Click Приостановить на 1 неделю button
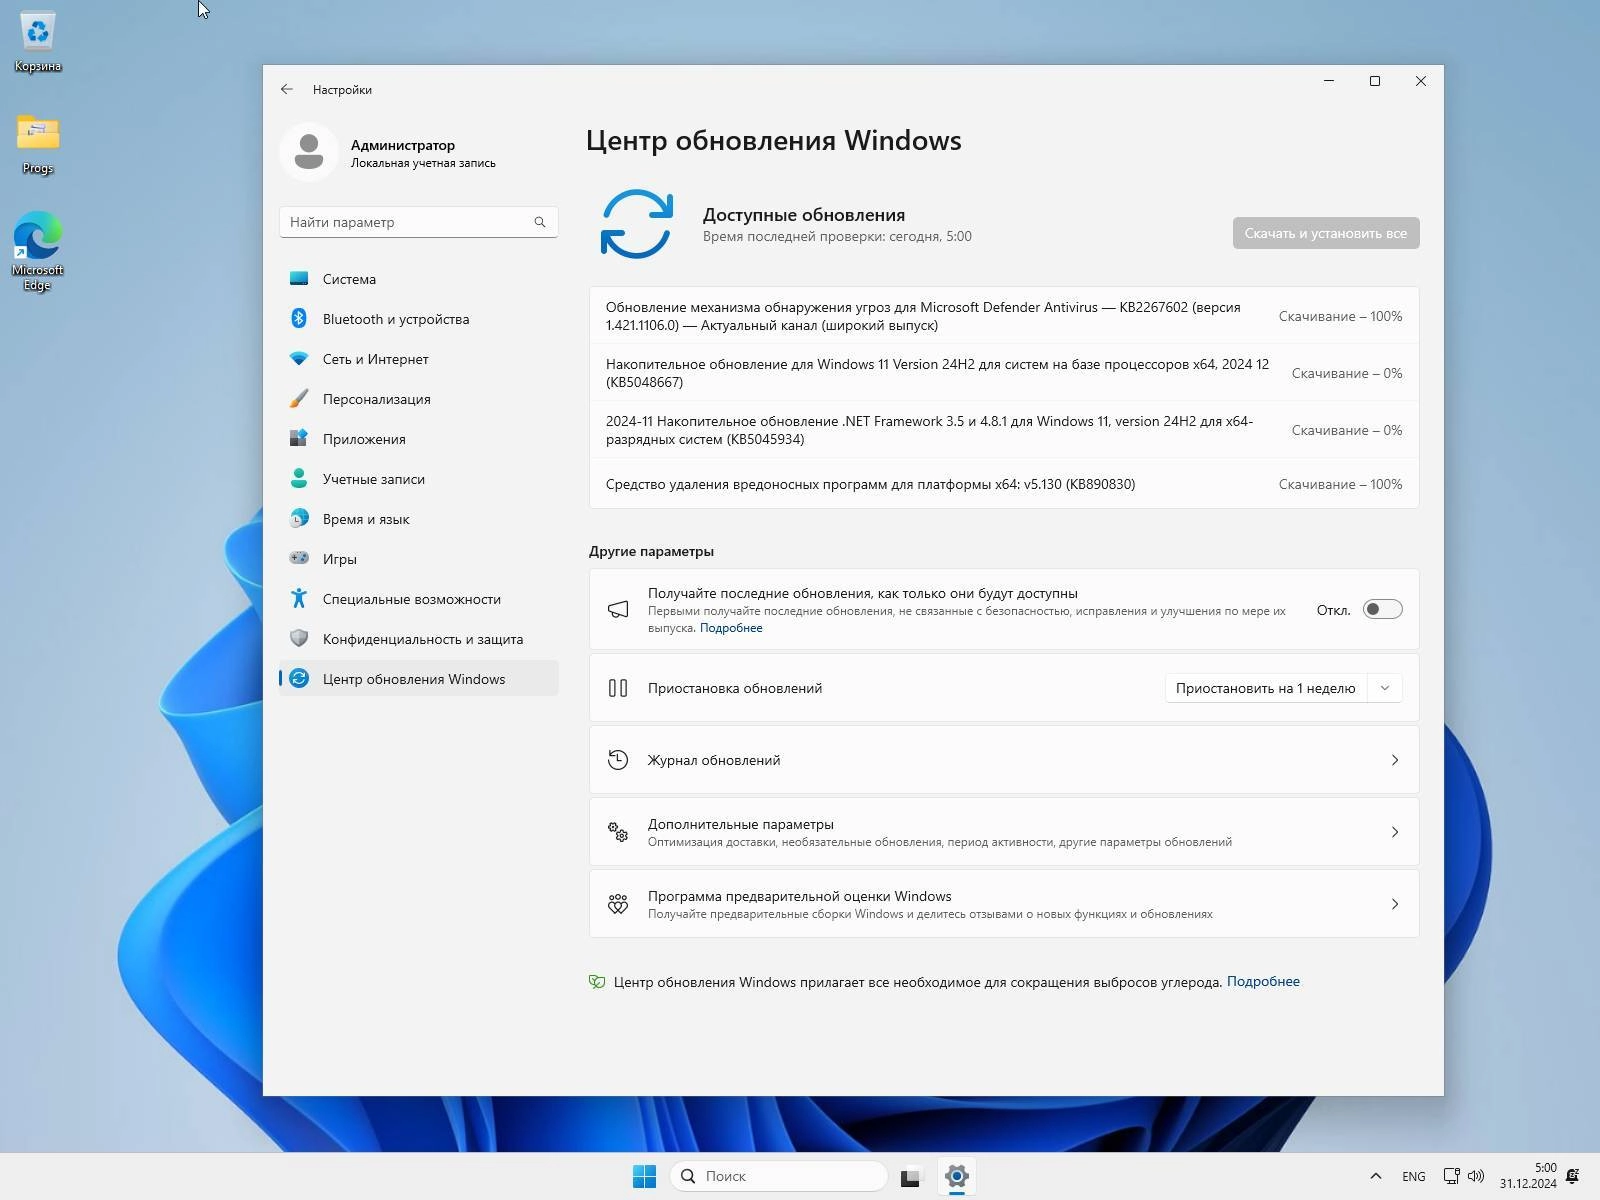Viewport: 1600px width, 1200px height. point(1265,688)
